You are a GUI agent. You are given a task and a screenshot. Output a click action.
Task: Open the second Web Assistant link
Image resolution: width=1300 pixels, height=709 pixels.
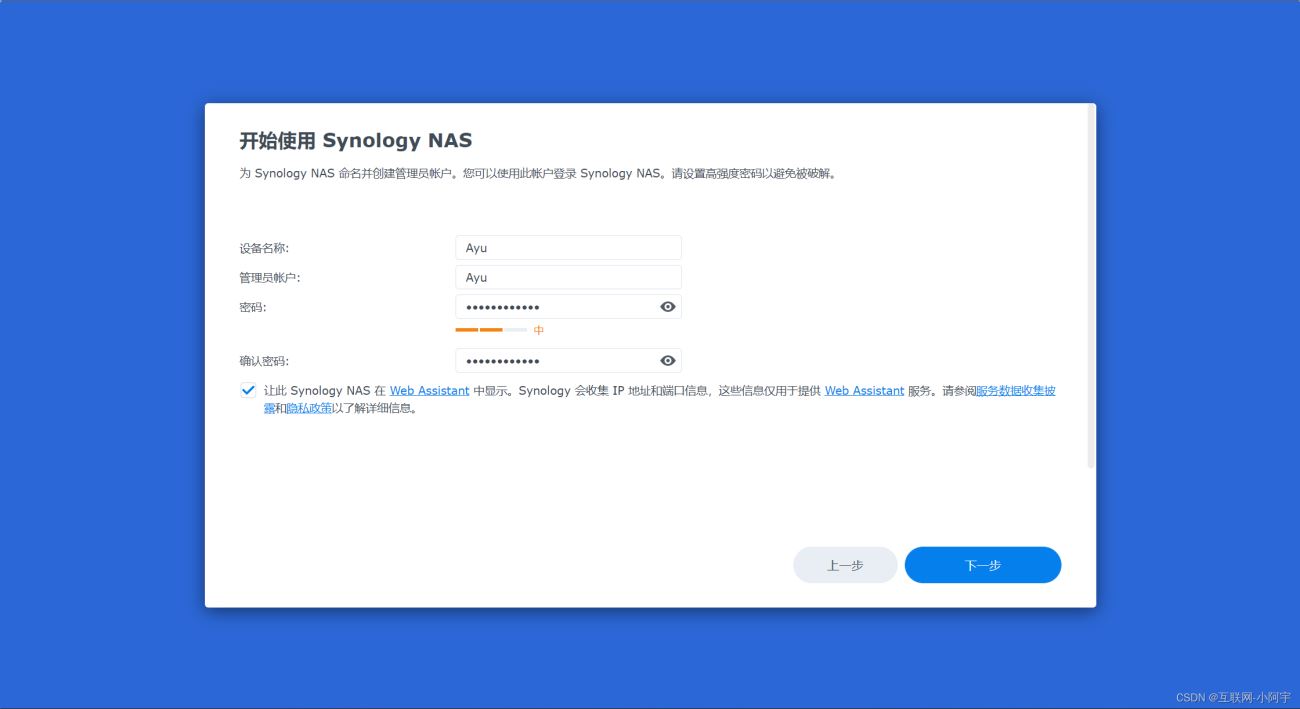864,391
